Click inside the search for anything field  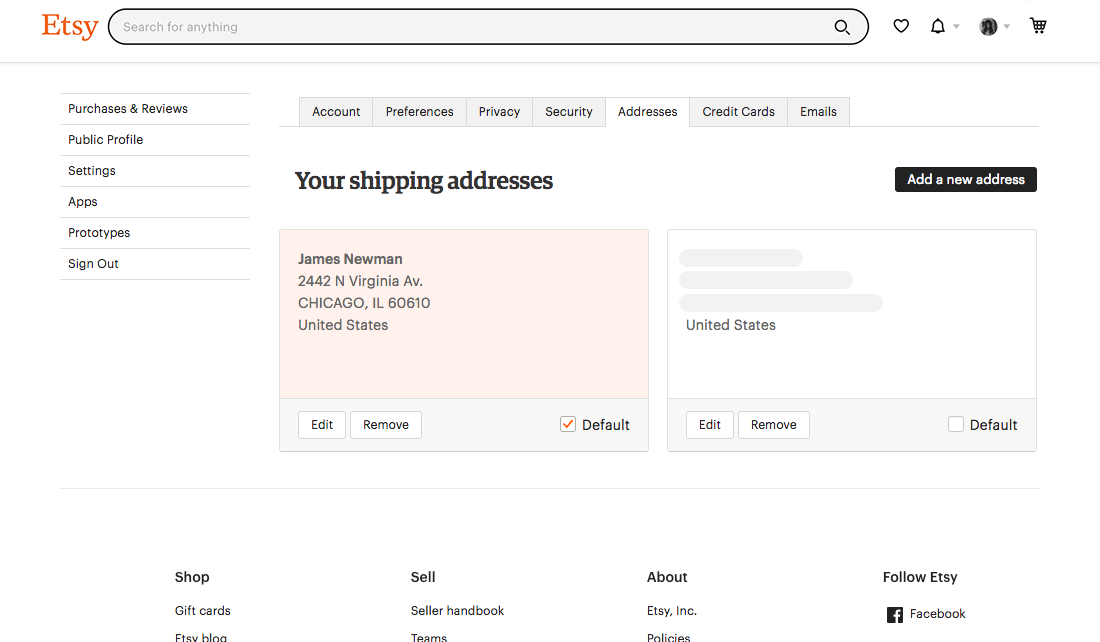tap(450, 26)
